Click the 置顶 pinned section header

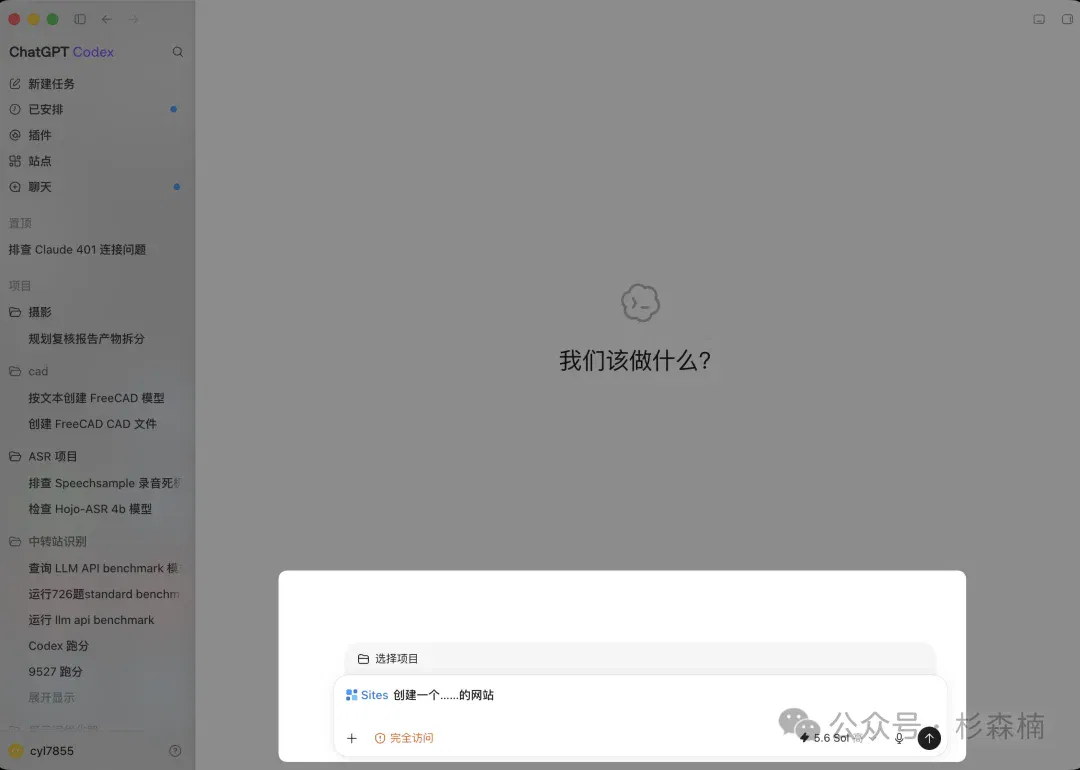click(x=20, y=223)
